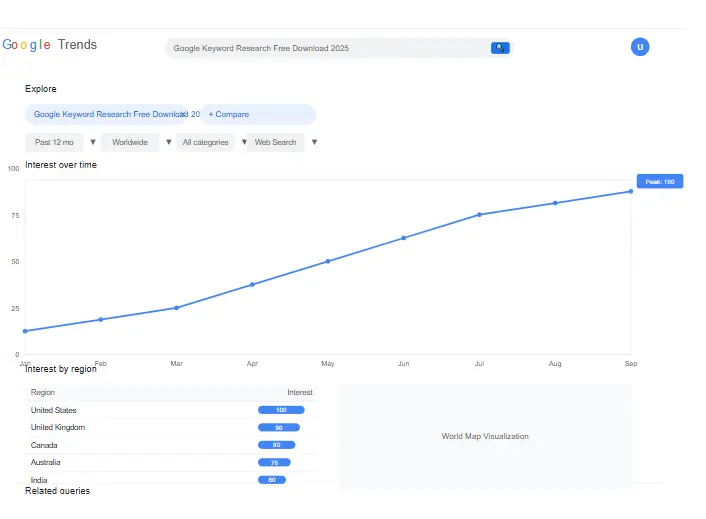Click the World Map Visualization panel
This screenshot has height=519, width=706.
pos(485,436)
